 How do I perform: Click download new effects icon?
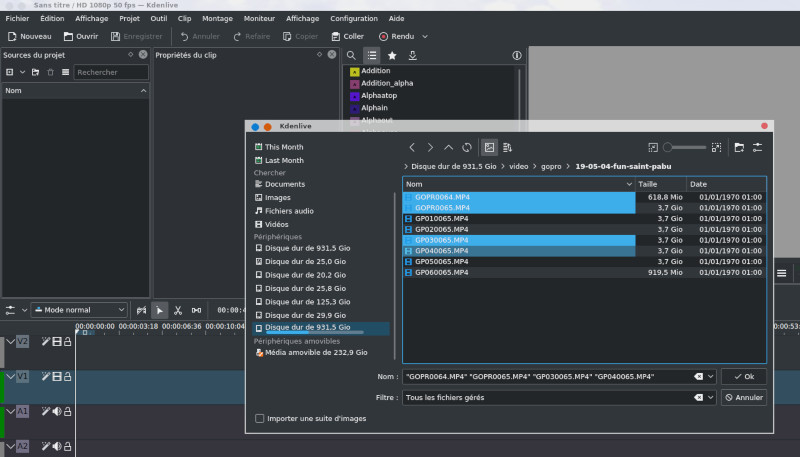click(412, 55)
